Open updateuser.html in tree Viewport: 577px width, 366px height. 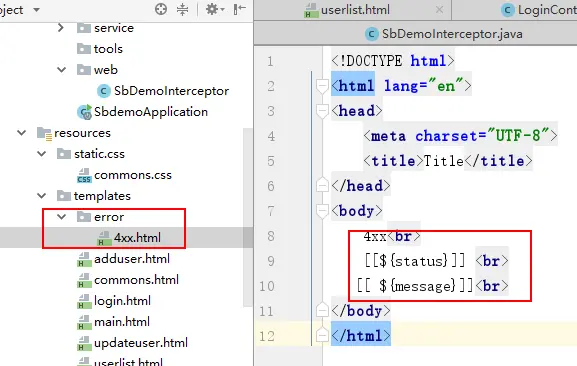(x=141, y=342)
